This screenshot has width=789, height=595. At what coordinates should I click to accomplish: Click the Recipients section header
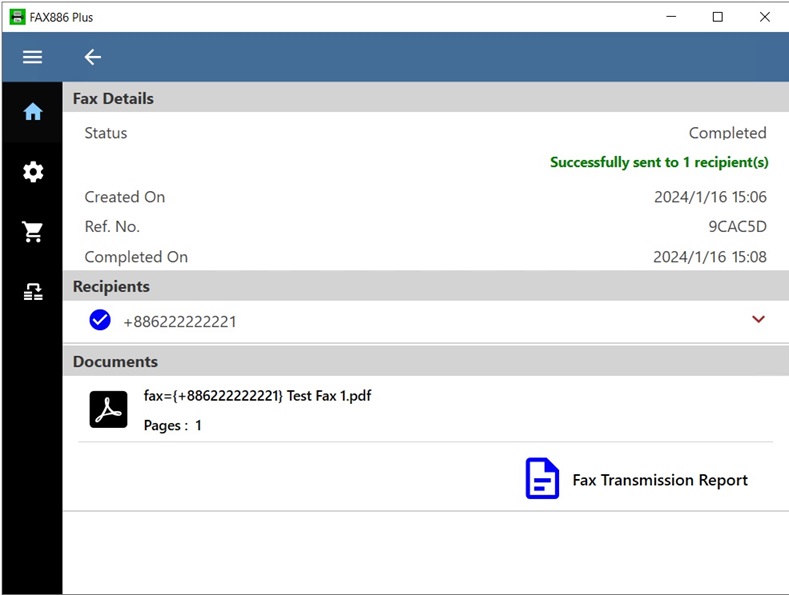click(x=426, y=286)
